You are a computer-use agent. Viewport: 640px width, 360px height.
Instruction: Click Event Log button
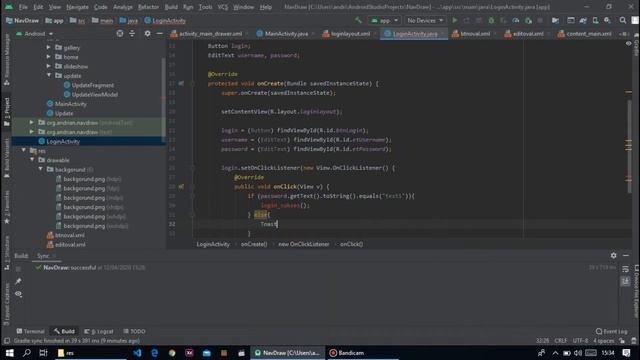611,331
